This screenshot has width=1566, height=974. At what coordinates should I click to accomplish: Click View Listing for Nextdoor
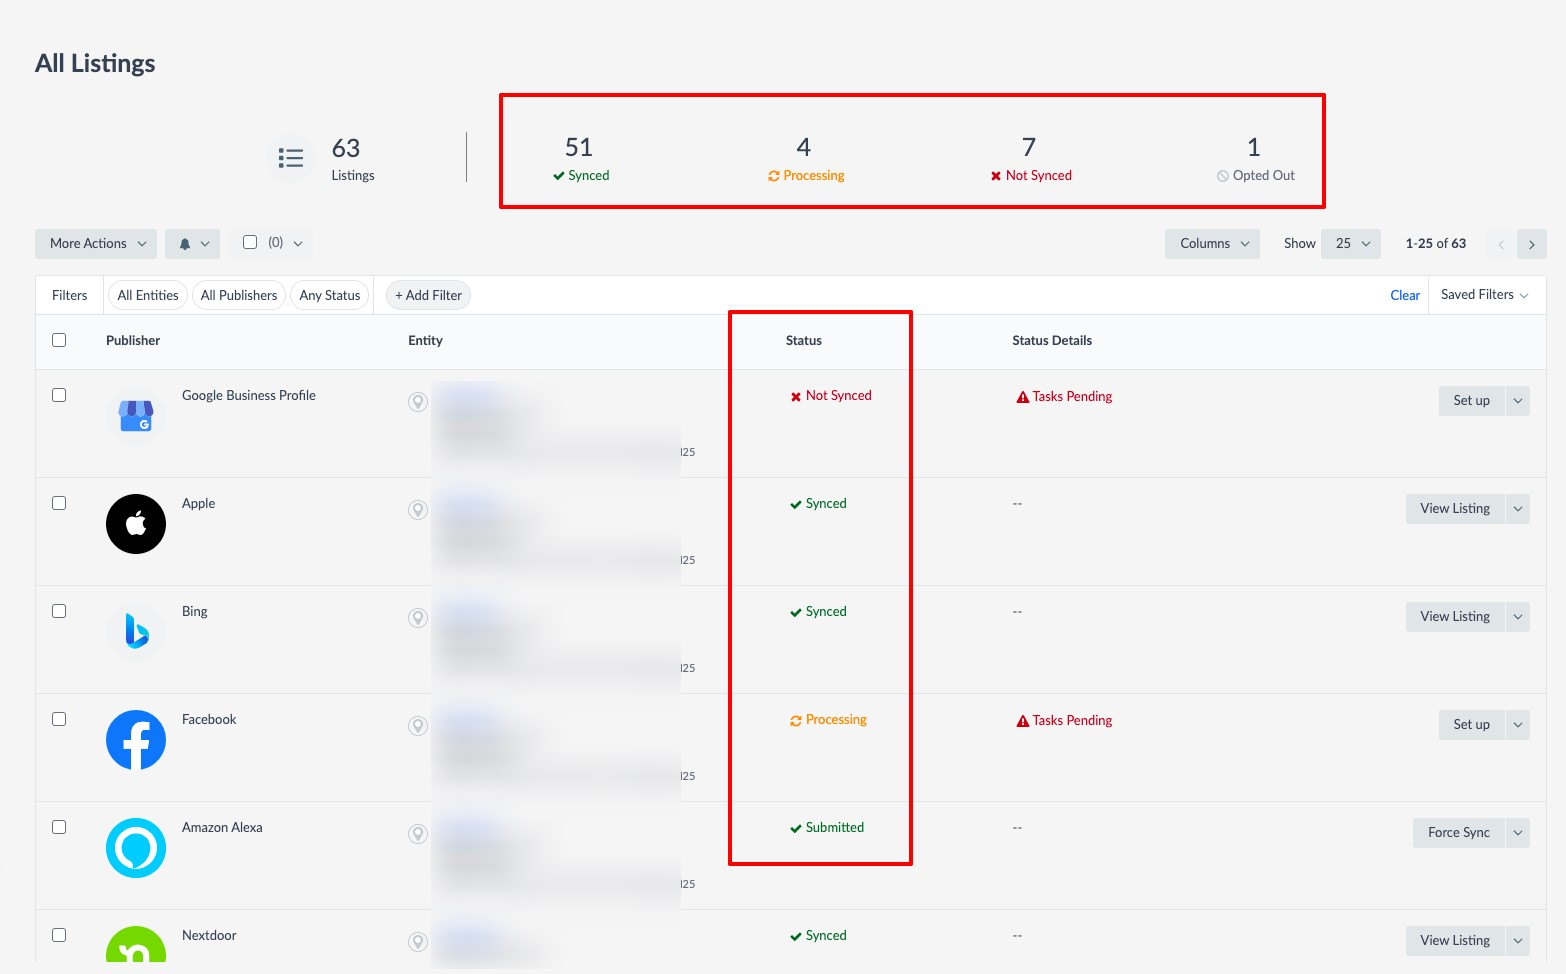(x=1455, y=941)
